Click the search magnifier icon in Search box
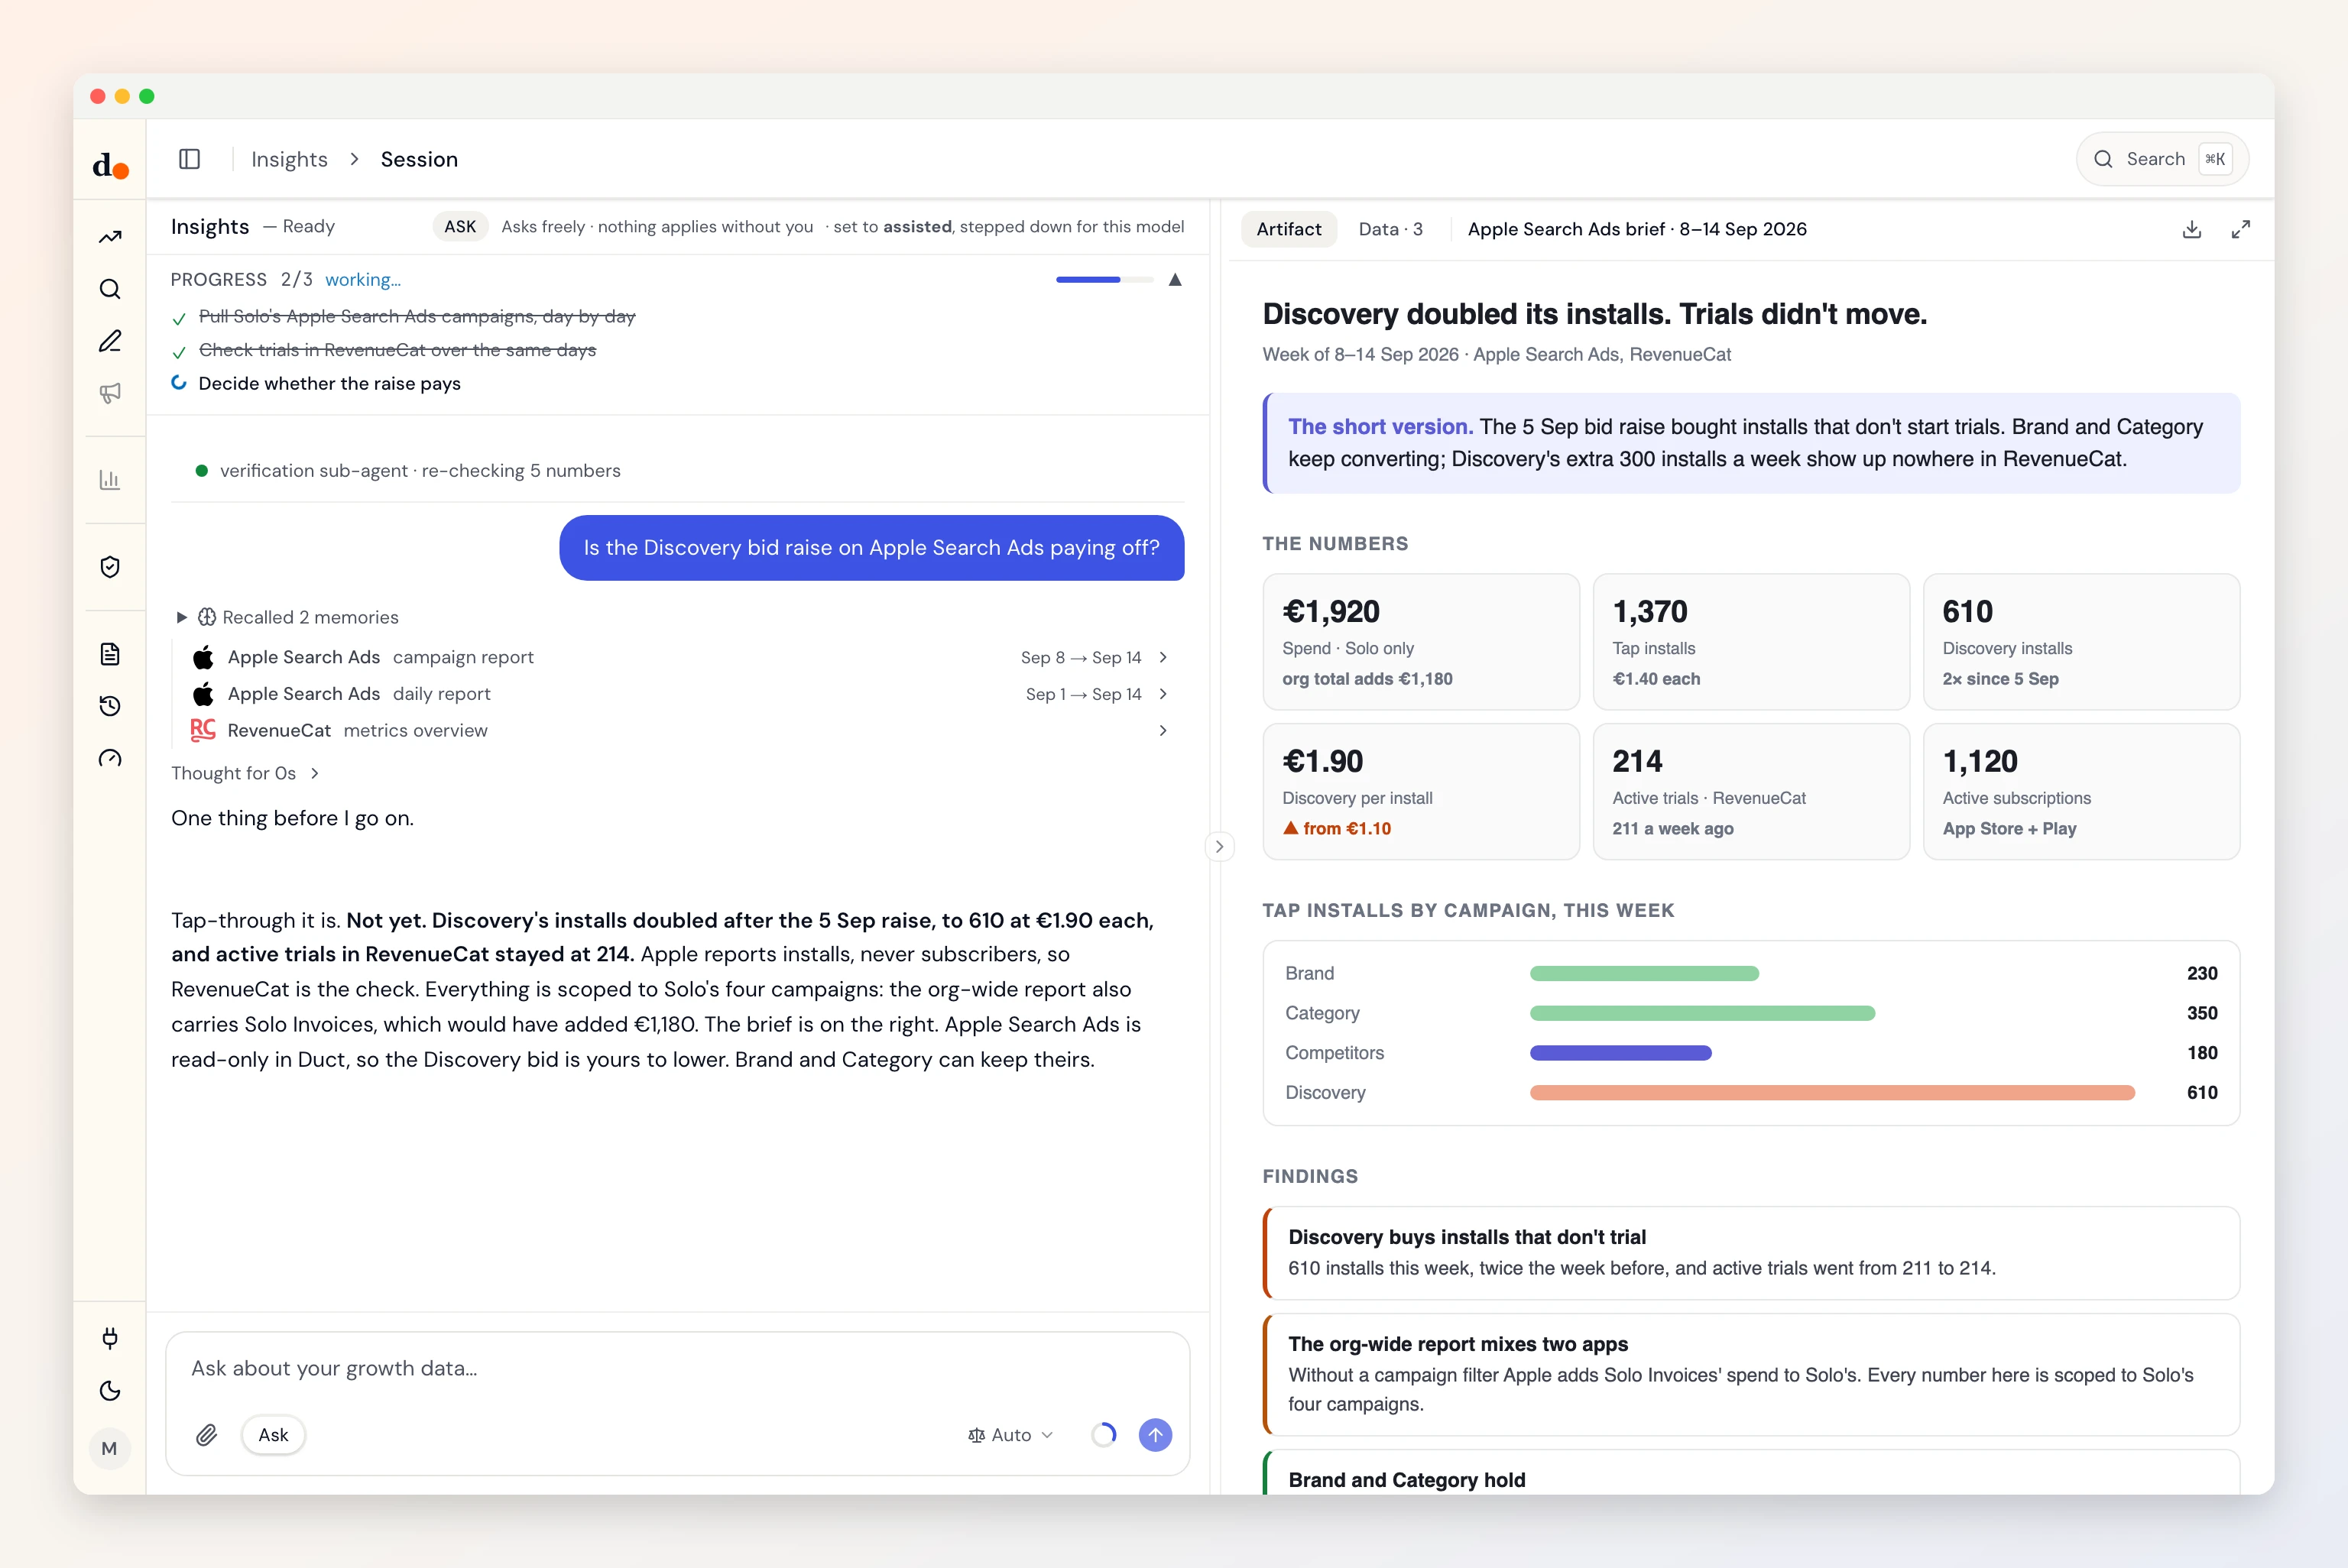 point(2103,159)
